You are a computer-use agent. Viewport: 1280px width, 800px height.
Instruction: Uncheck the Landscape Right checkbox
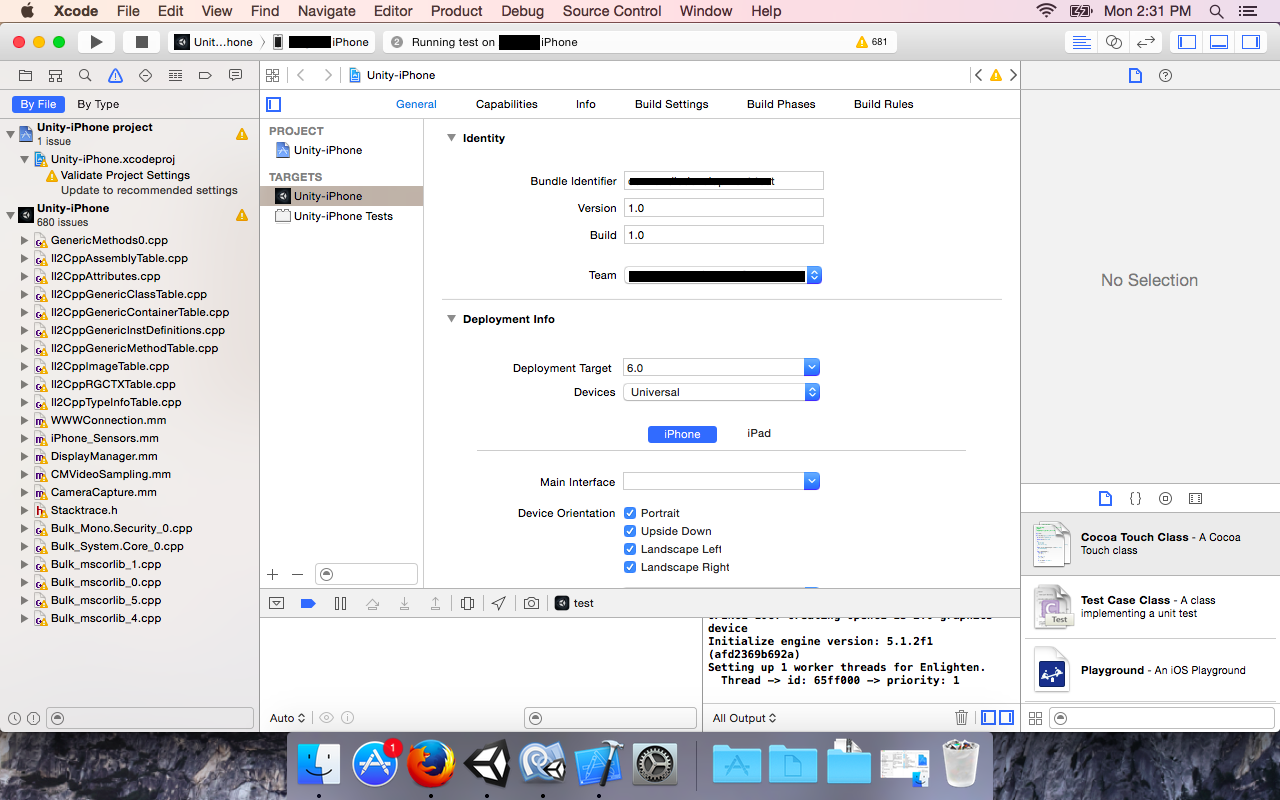(630, 567)
